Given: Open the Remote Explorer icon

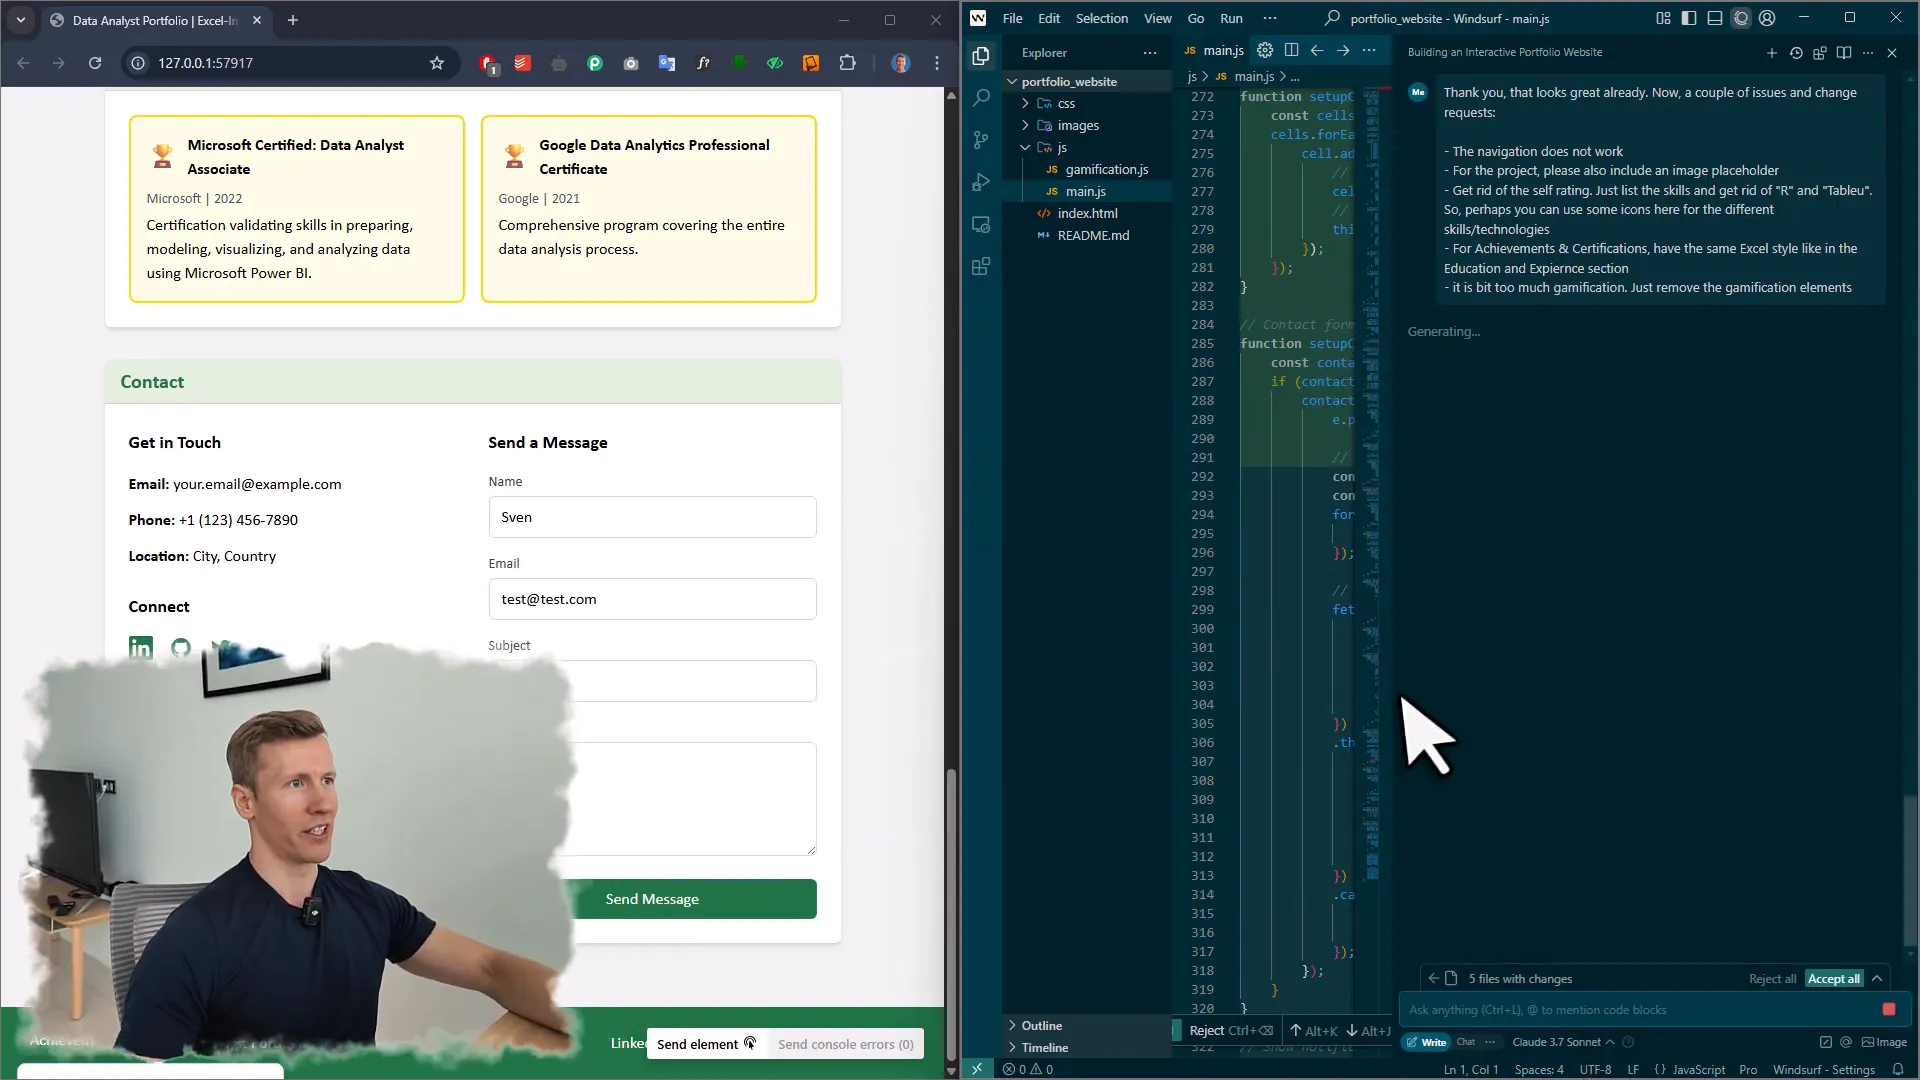Looking at the screenshot, I should tap(981, 224).
